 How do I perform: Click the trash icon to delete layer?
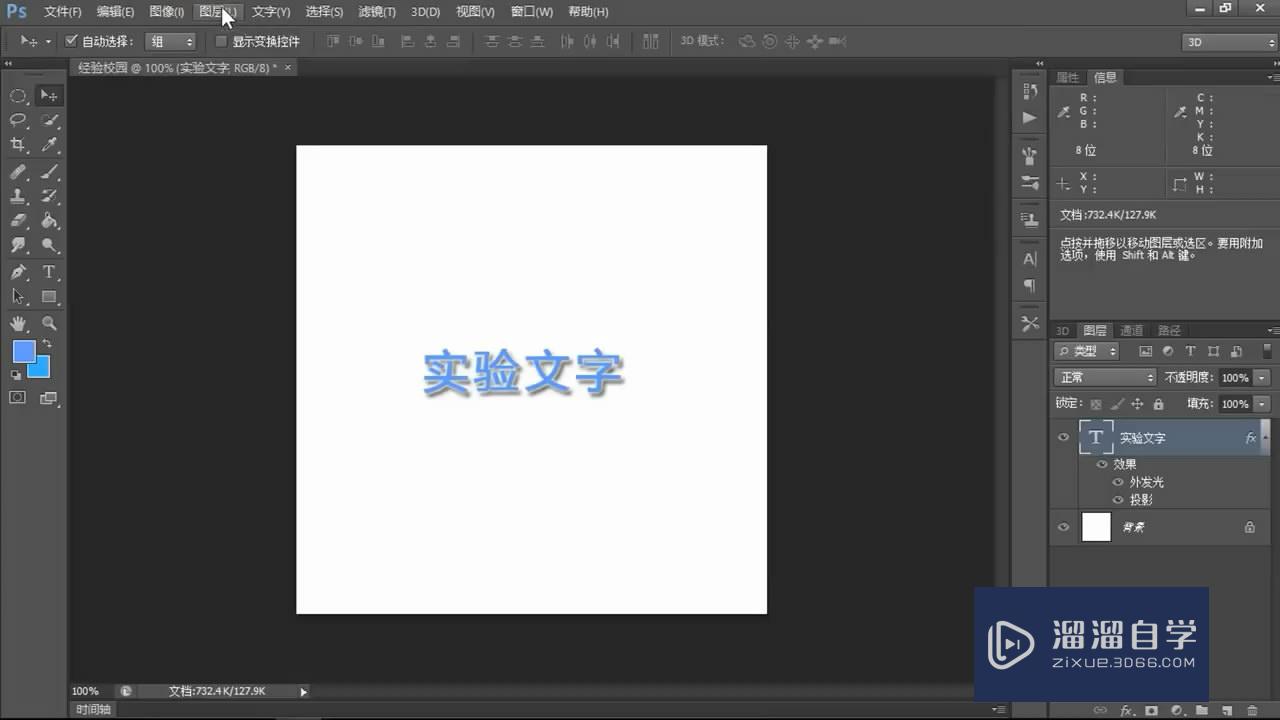1251,710
